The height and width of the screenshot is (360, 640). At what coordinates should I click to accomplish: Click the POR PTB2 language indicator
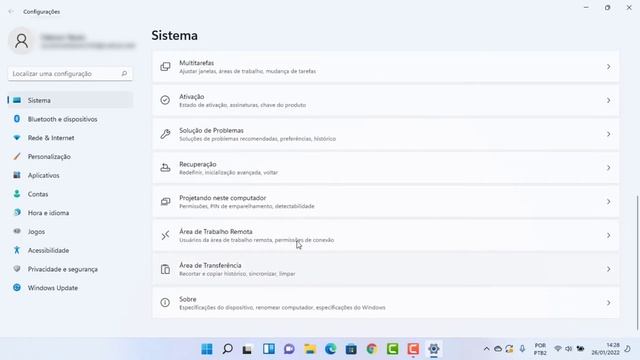click(540, 349)
